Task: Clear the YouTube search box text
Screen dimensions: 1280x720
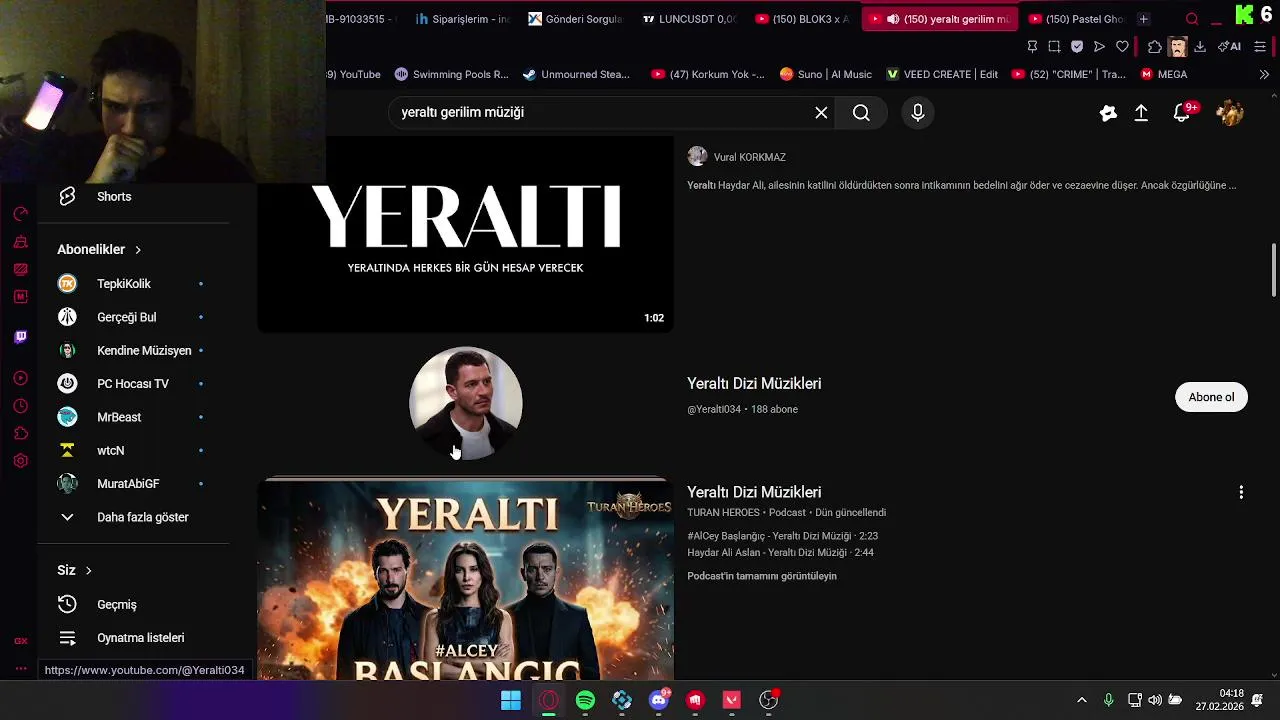Action: (x=821, y=113)
